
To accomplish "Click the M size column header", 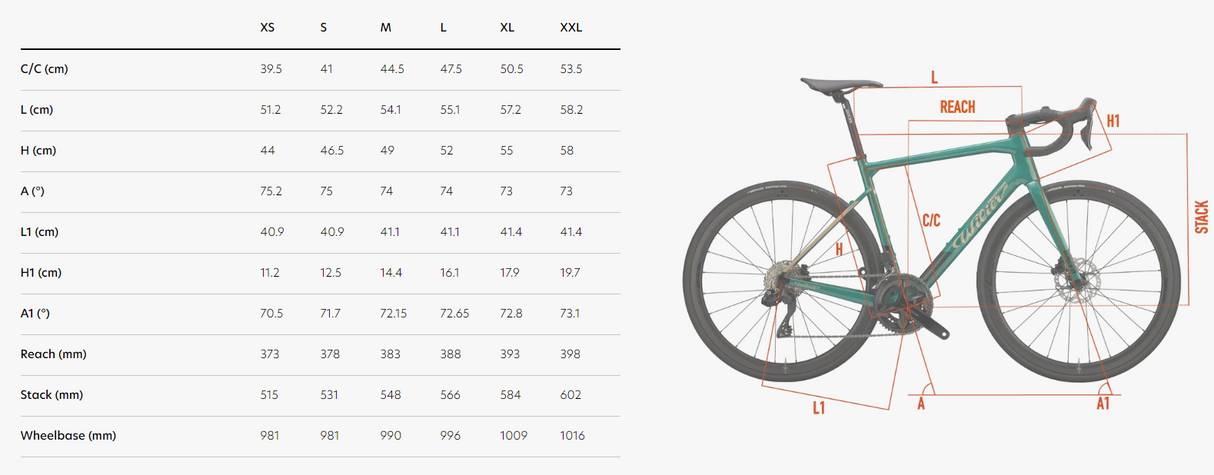I will click(x=385, y=27).
